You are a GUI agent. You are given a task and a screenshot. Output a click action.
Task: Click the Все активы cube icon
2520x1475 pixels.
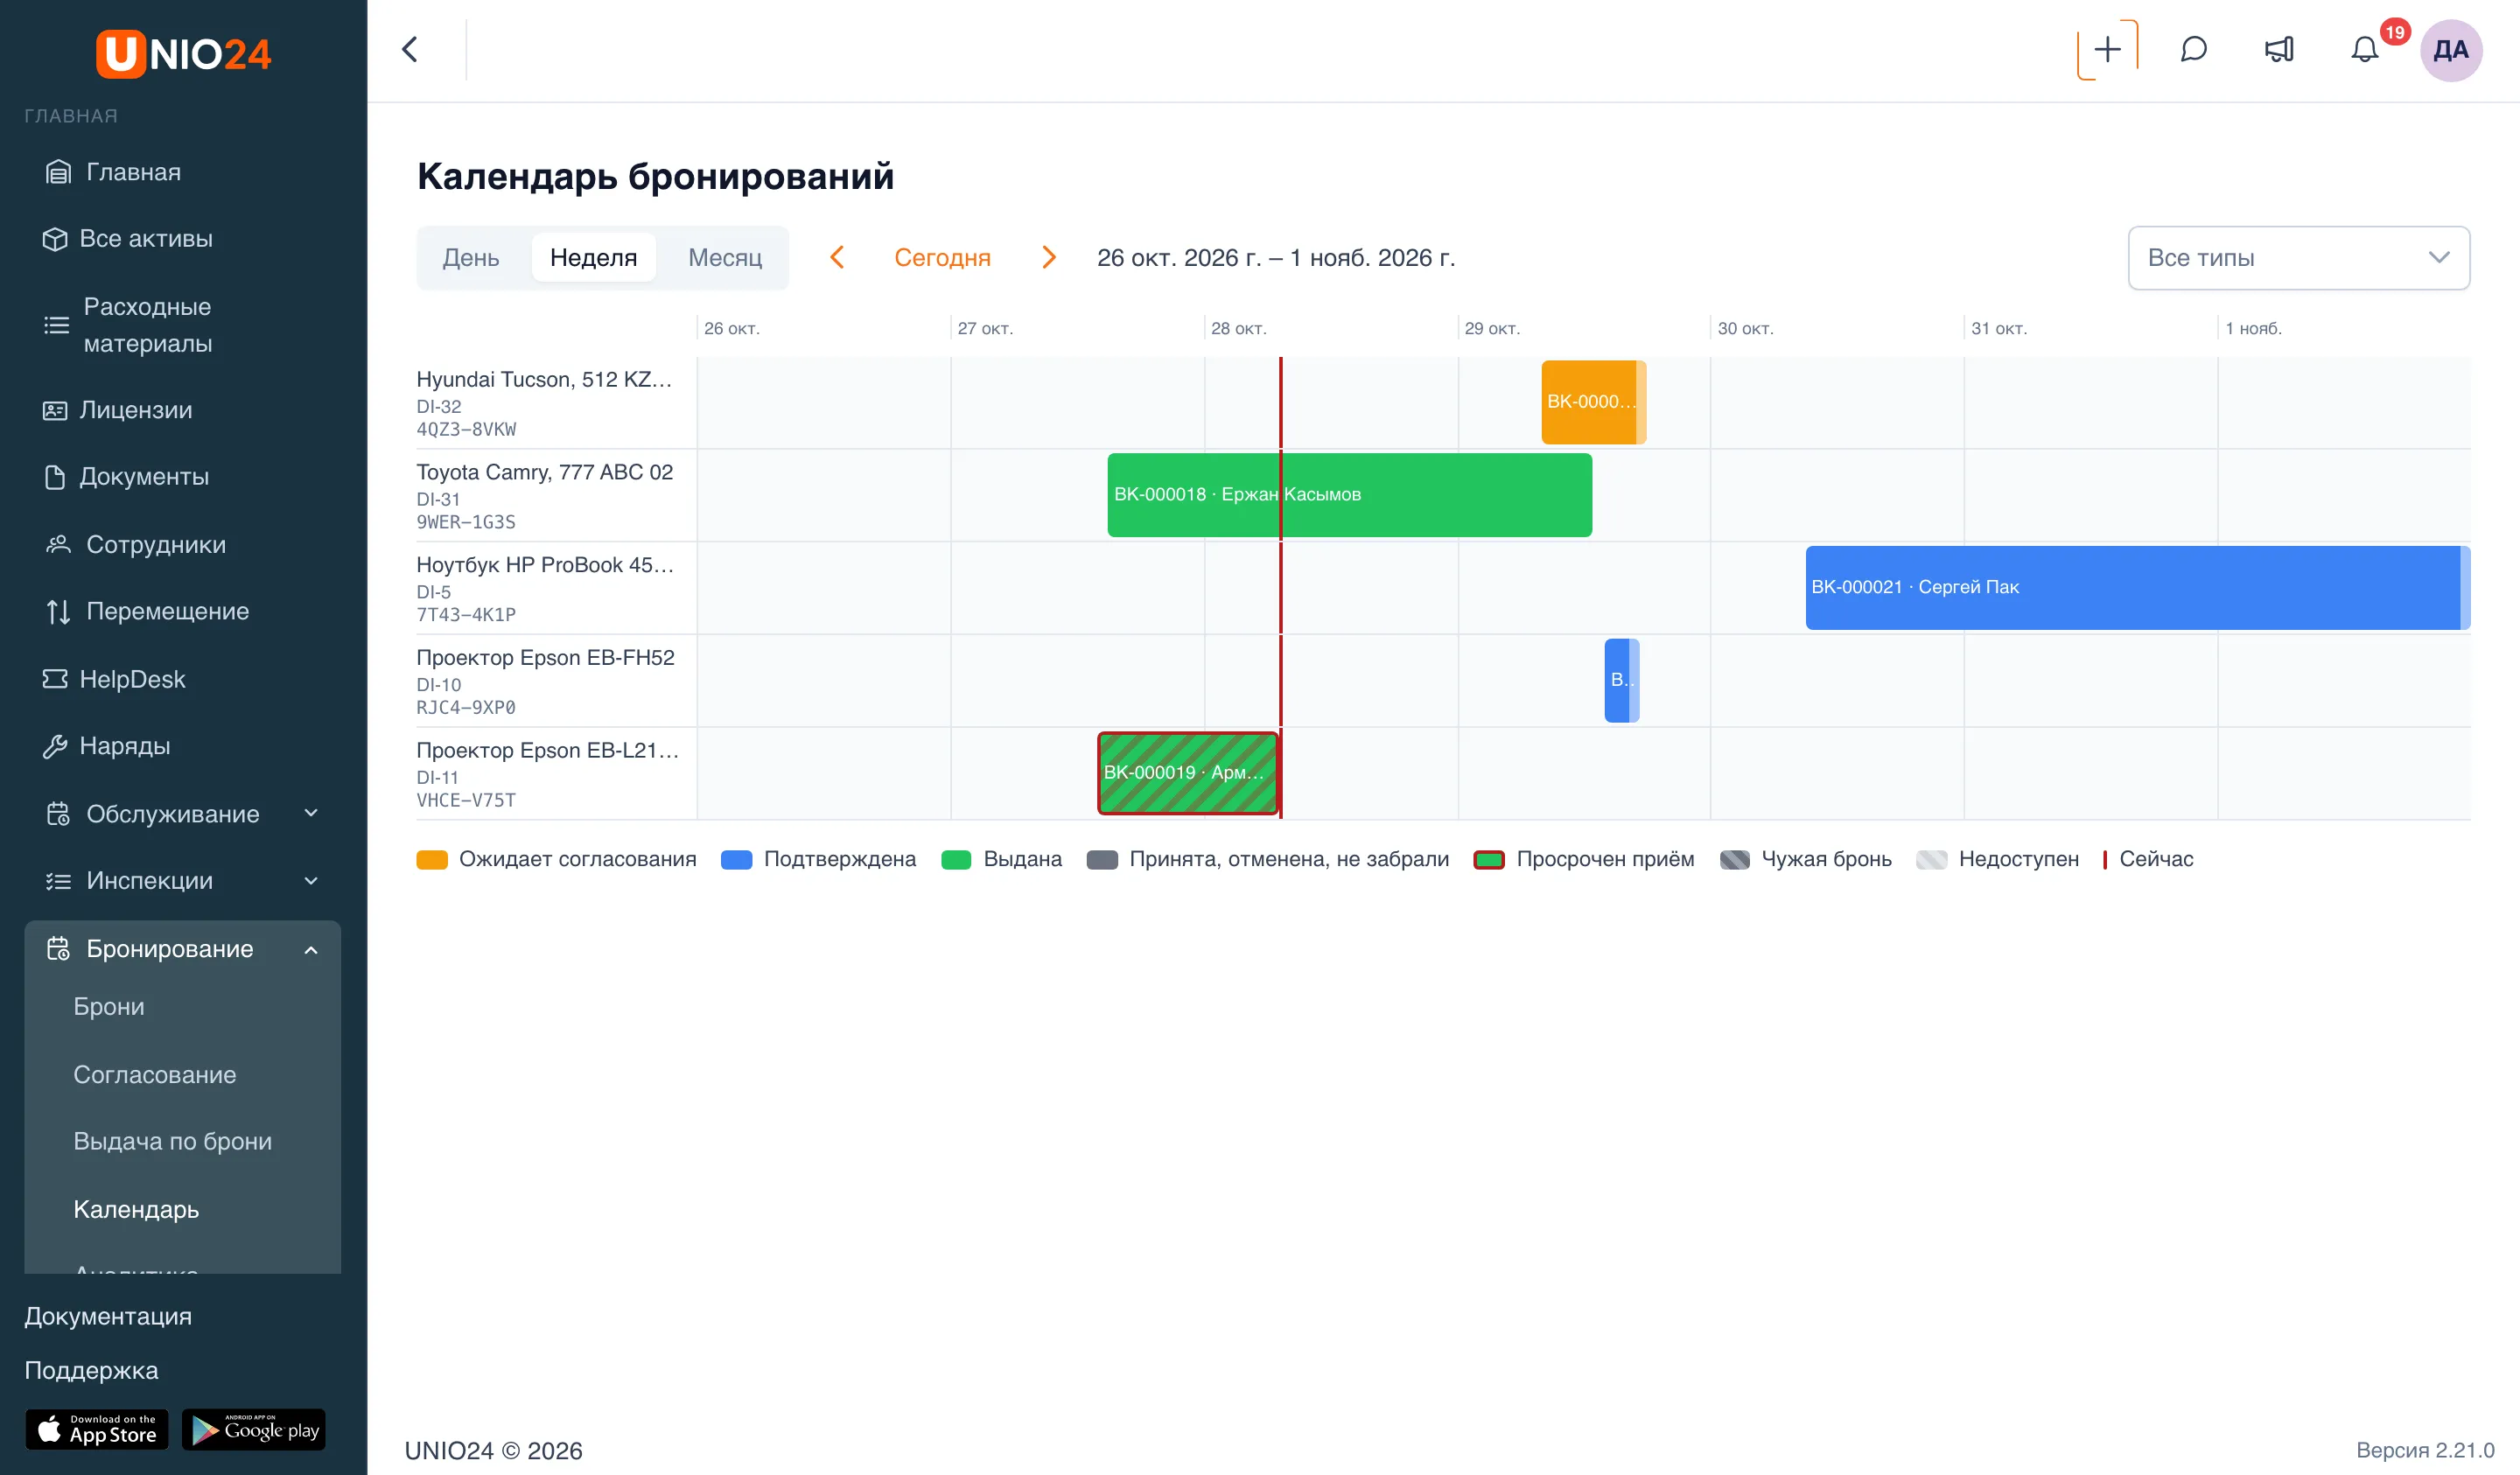coord(54,239)
